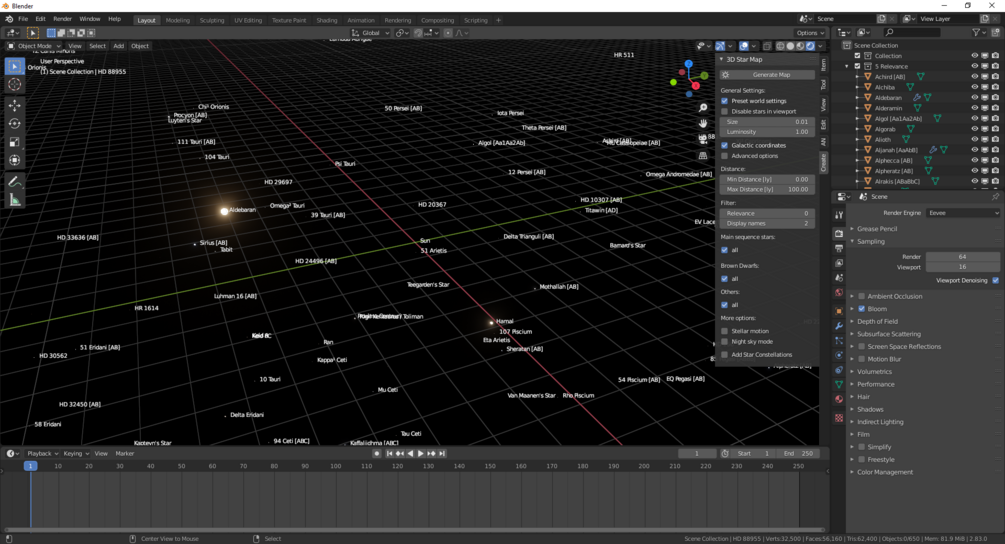Expand the Depth of Field panel

(877, 322)
